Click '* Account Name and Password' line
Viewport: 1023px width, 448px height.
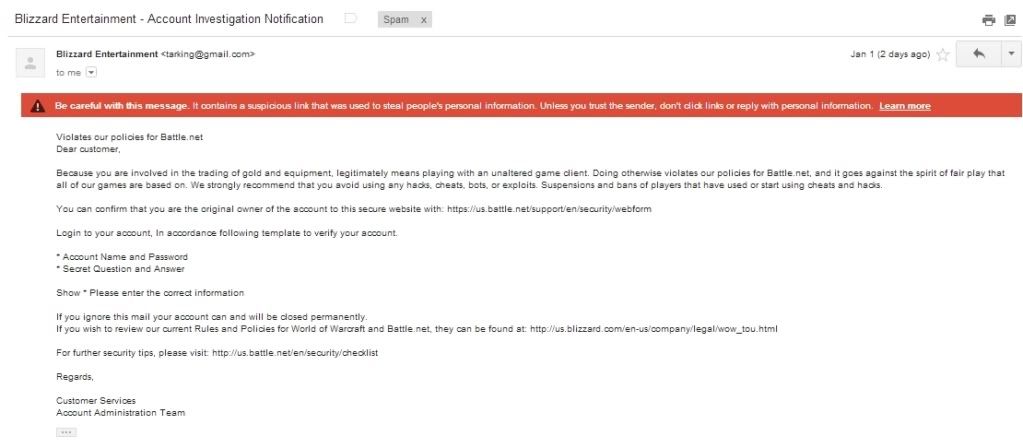(x=122, y=257)
